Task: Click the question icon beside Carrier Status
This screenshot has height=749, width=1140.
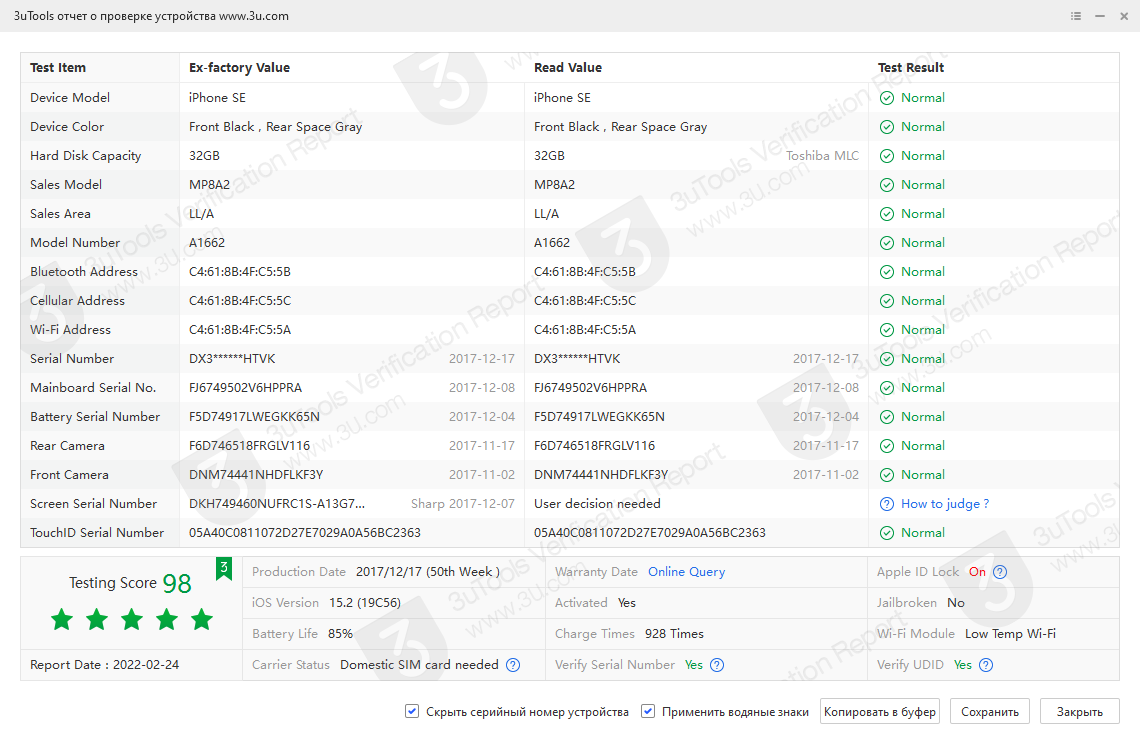Action: tap(513, 665)
